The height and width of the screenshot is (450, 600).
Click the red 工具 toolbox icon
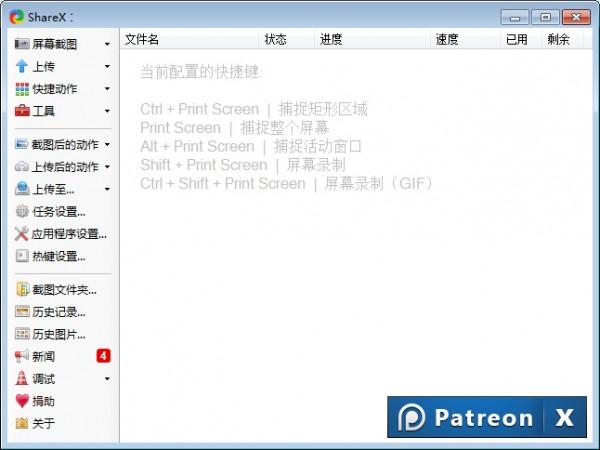tap(22, 111)
